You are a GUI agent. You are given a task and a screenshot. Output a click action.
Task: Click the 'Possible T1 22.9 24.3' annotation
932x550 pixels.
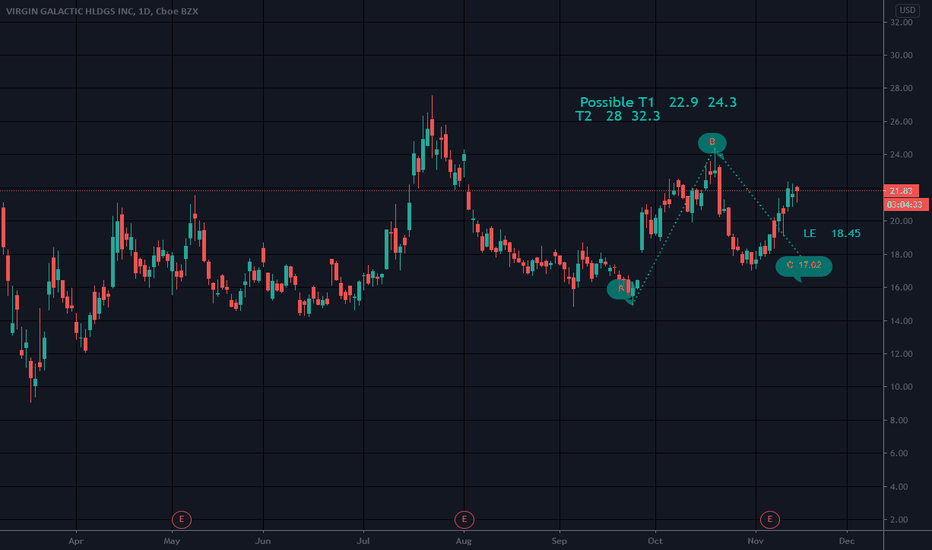tap(658, 102)
